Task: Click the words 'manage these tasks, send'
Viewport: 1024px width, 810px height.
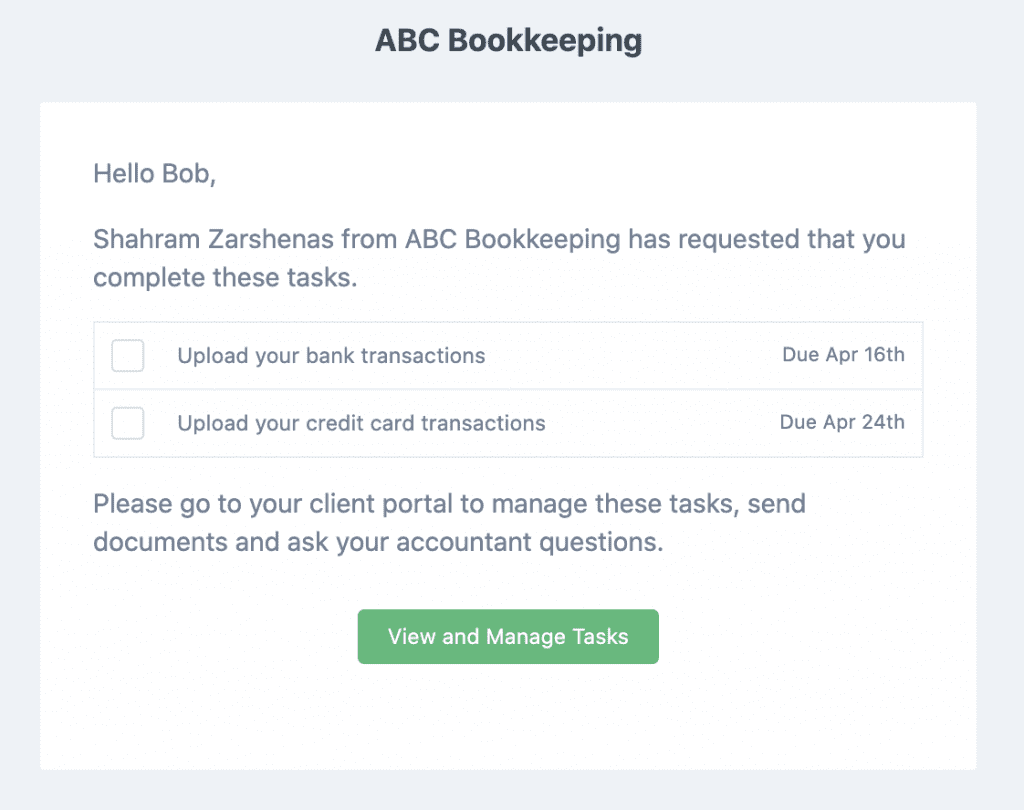Action: [648, 504]
